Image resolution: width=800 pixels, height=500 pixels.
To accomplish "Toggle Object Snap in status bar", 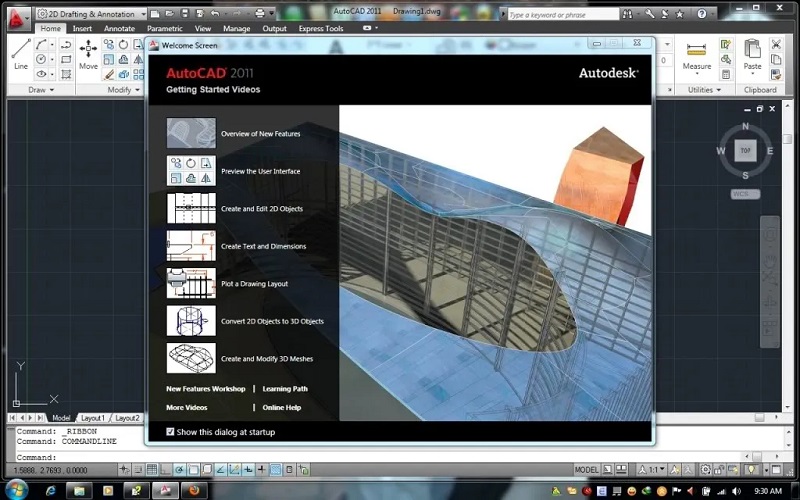I will coord(193,469).
